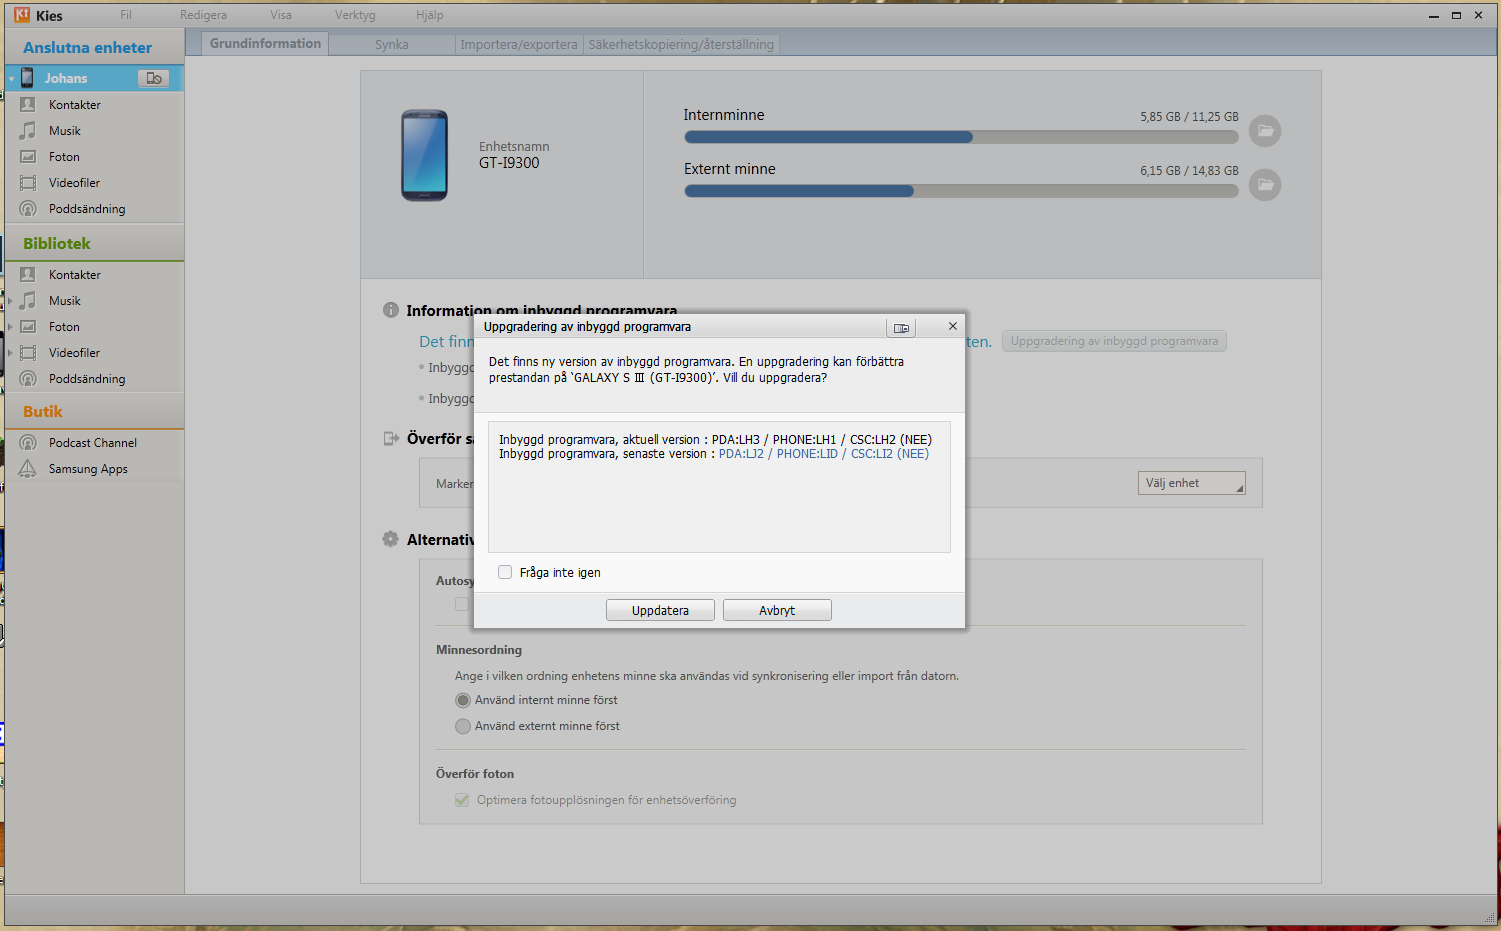Open the Fil menu

(x=126, y=15)
